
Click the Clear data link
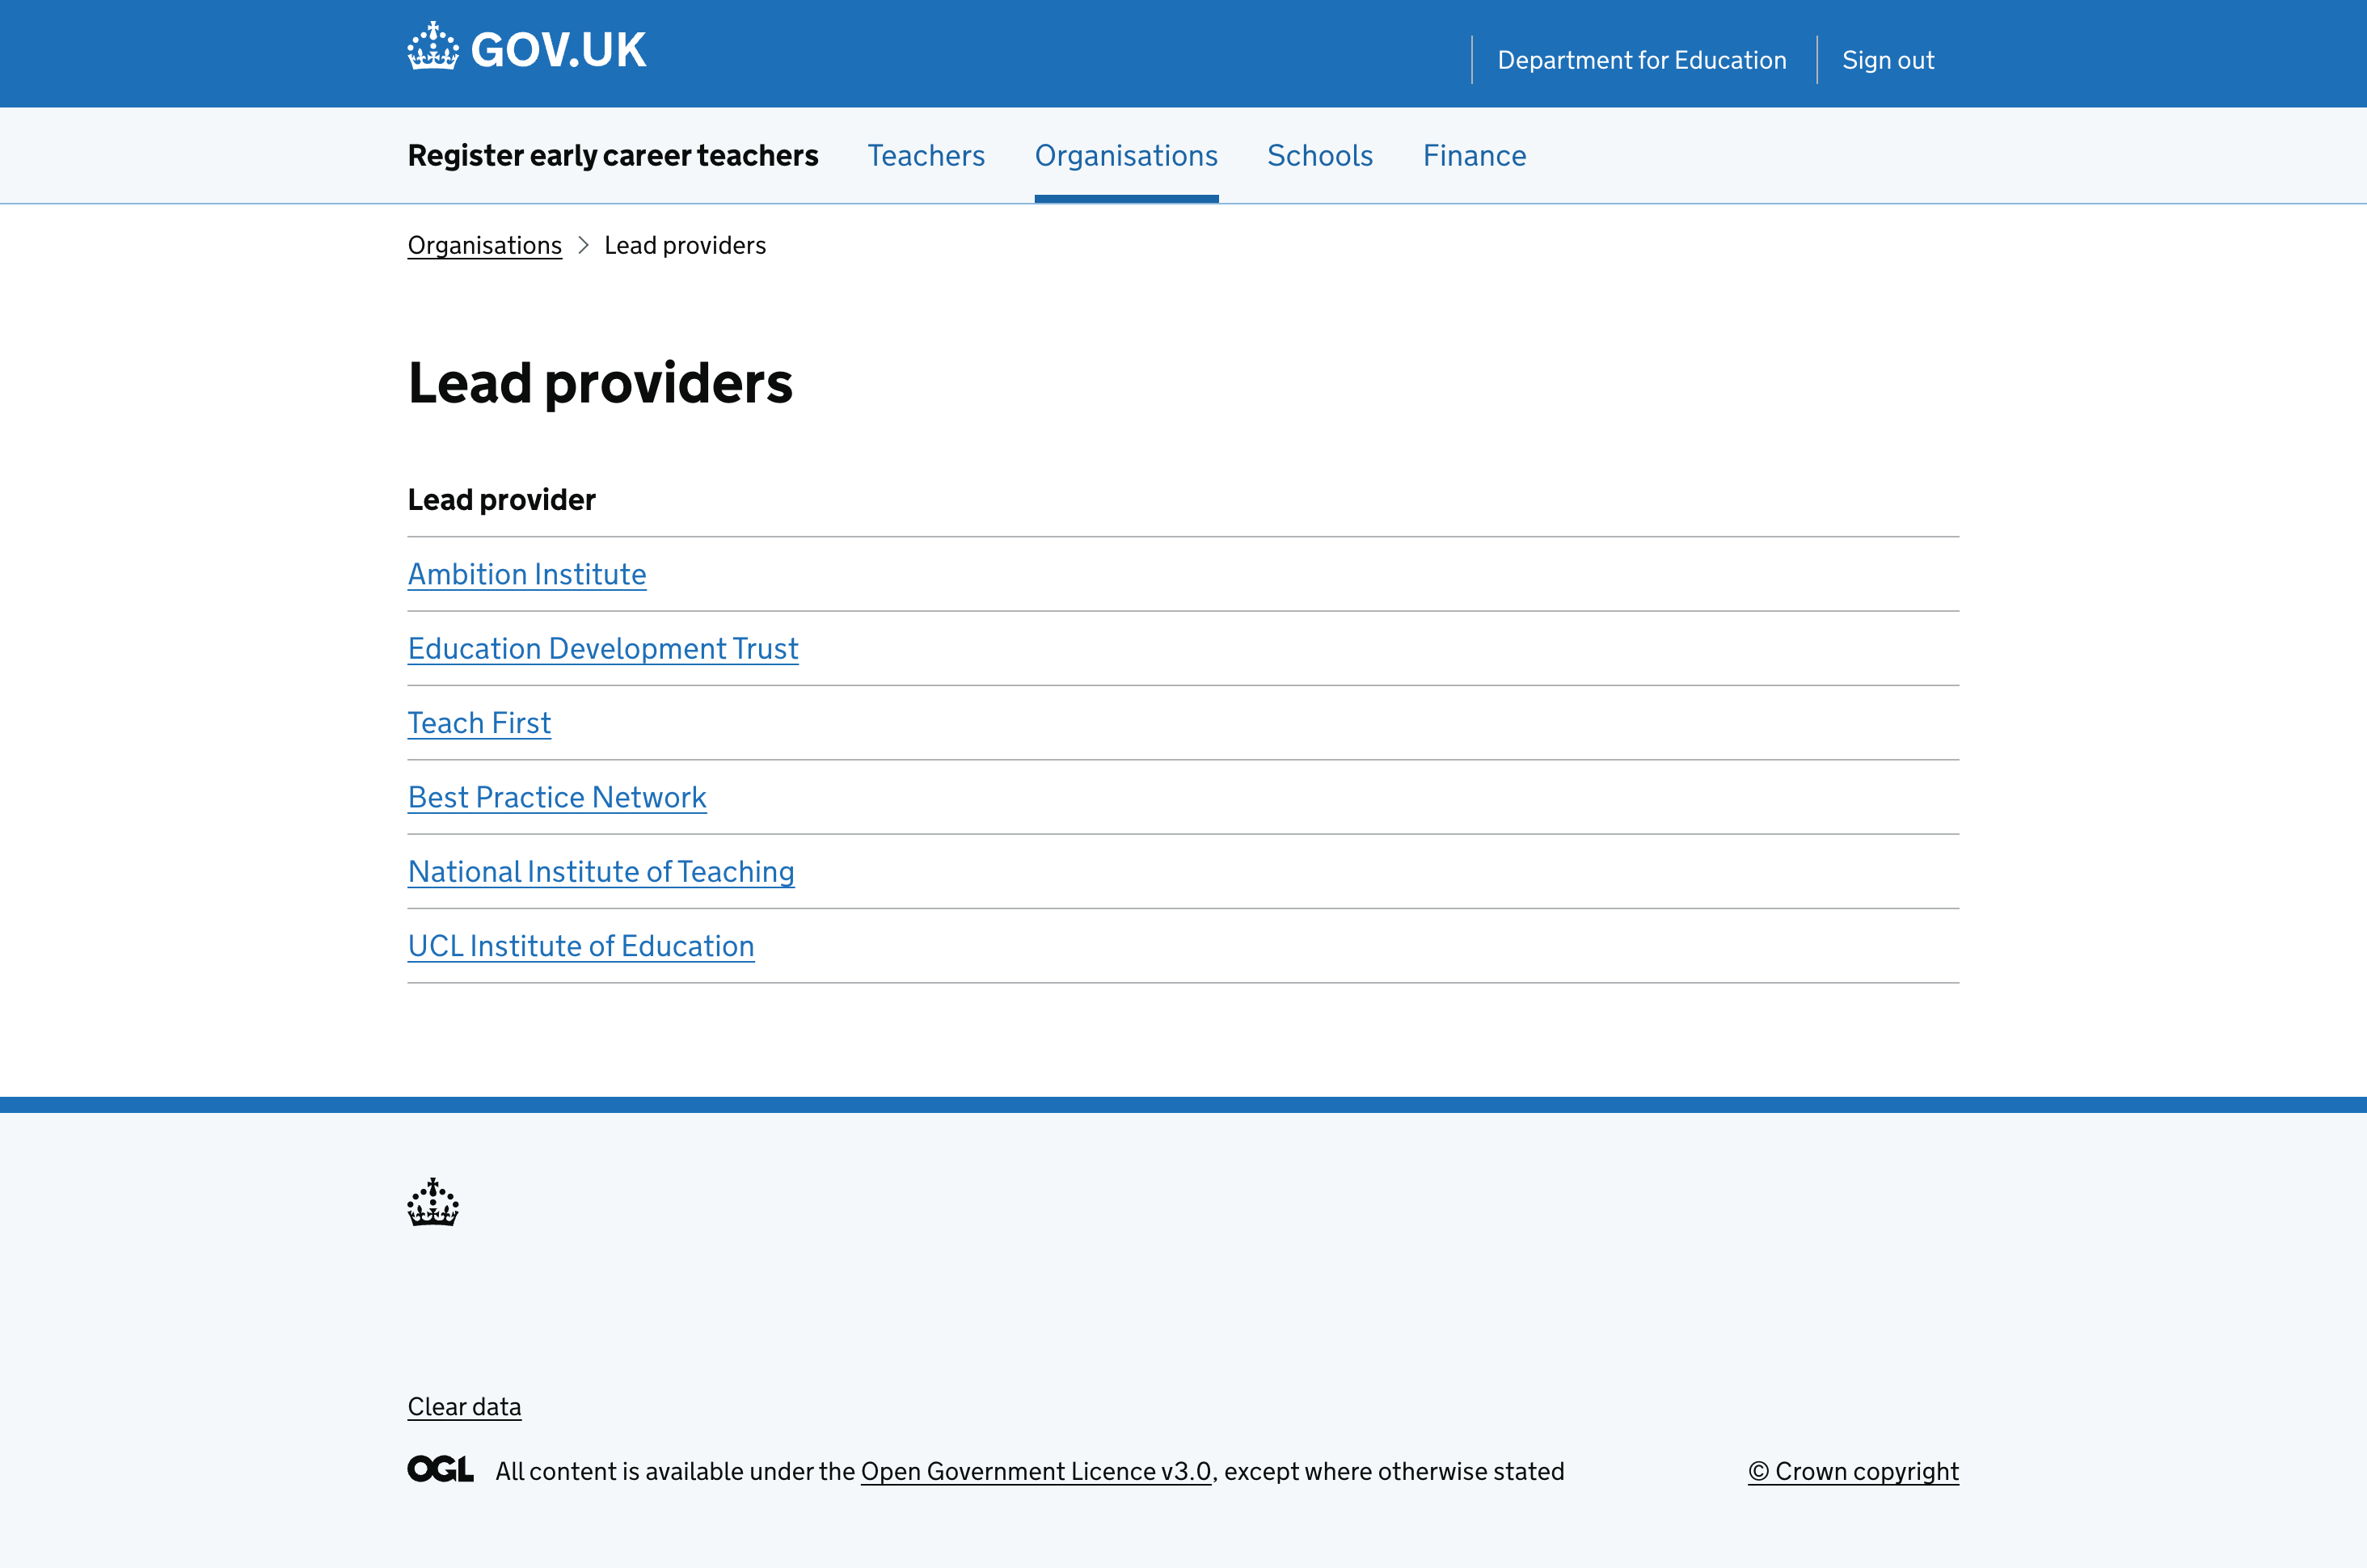[463, 1406]
